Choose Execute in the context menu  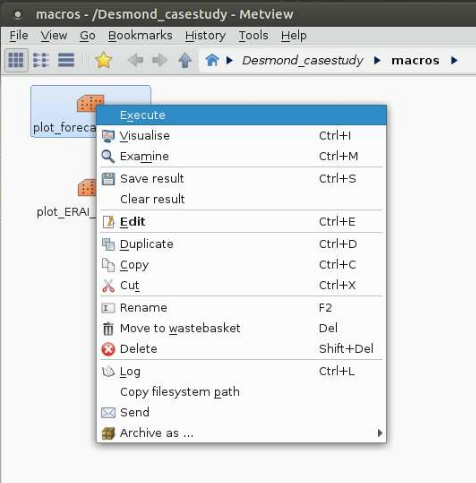click(x=241, y=115)
